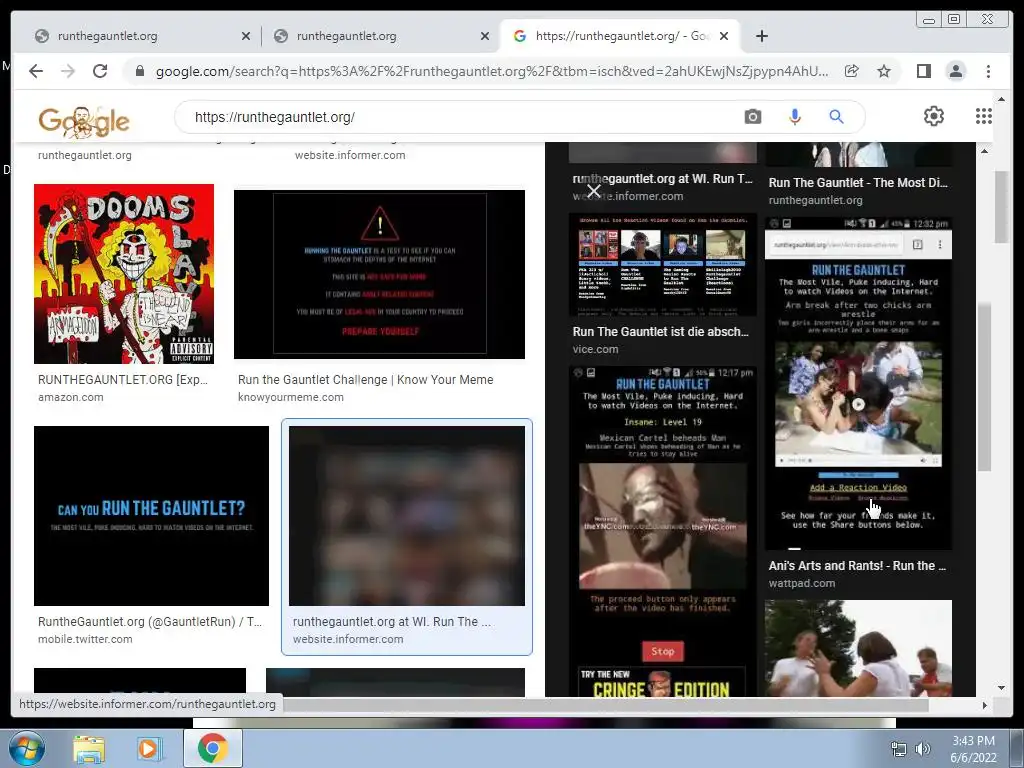Open vice.com reaction videos thumbnail in side panel

[662, 264]
